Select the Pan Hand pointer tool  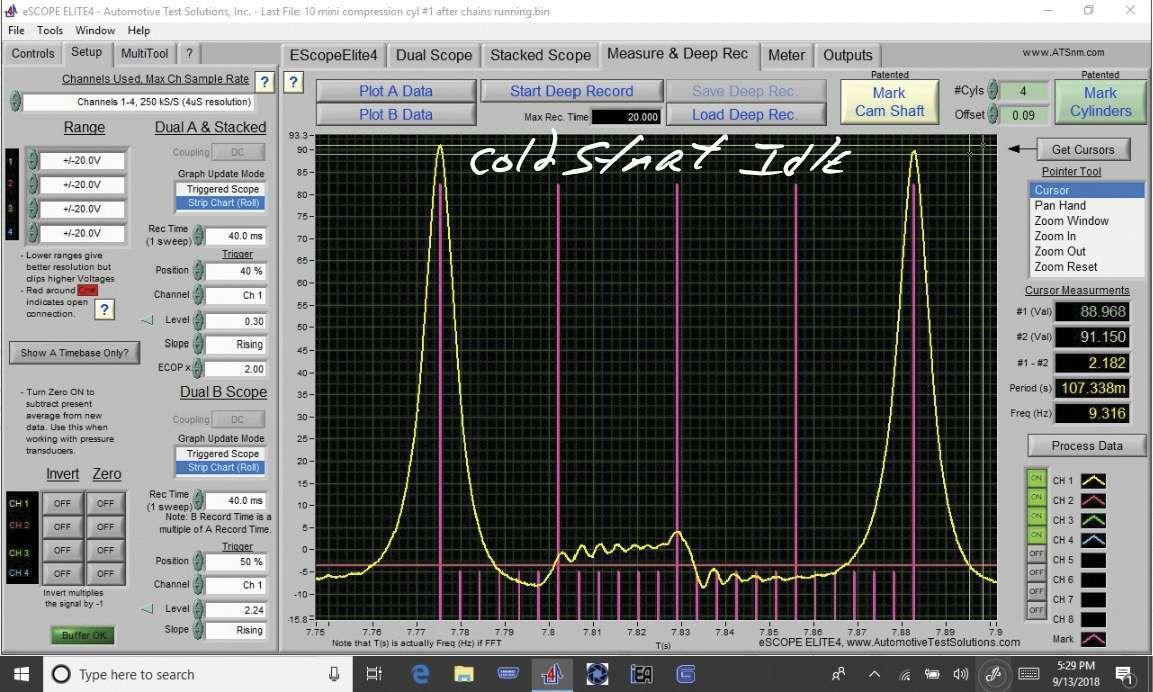(1086, 205)
